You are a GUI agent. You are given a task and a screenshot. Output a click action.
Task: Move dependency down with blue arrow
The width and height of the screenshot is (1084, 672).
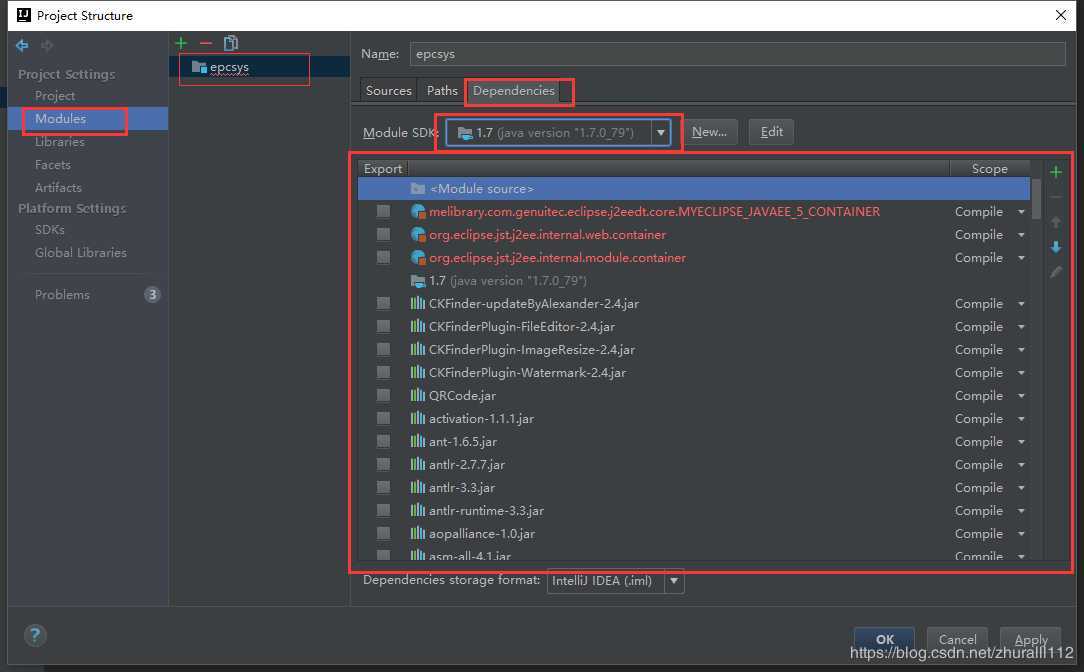click(1056, 247)
